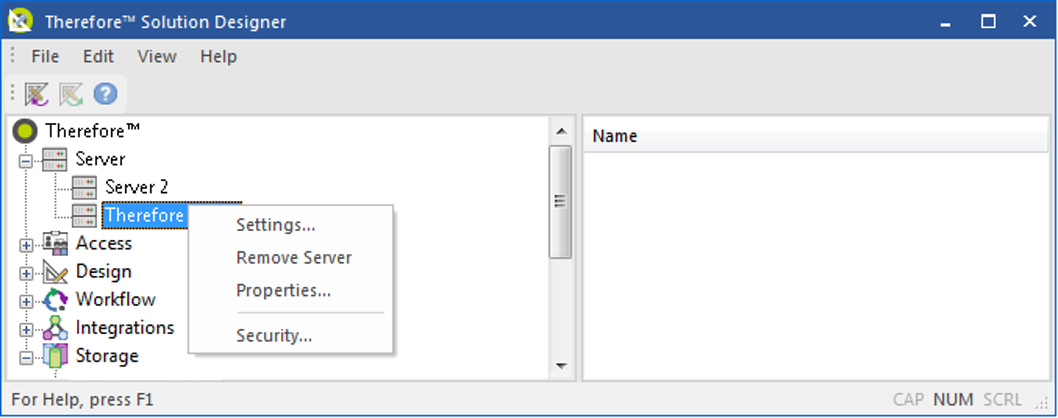Collapse the Storage tree node
This screenshot has height=418, width=1058.
[x=26, y=357]
